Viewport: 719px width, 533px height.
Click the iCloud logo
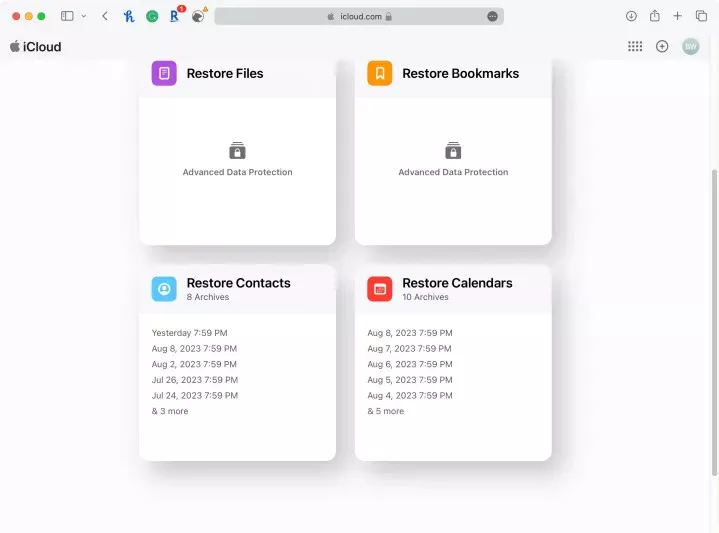(x=36, y=47)
